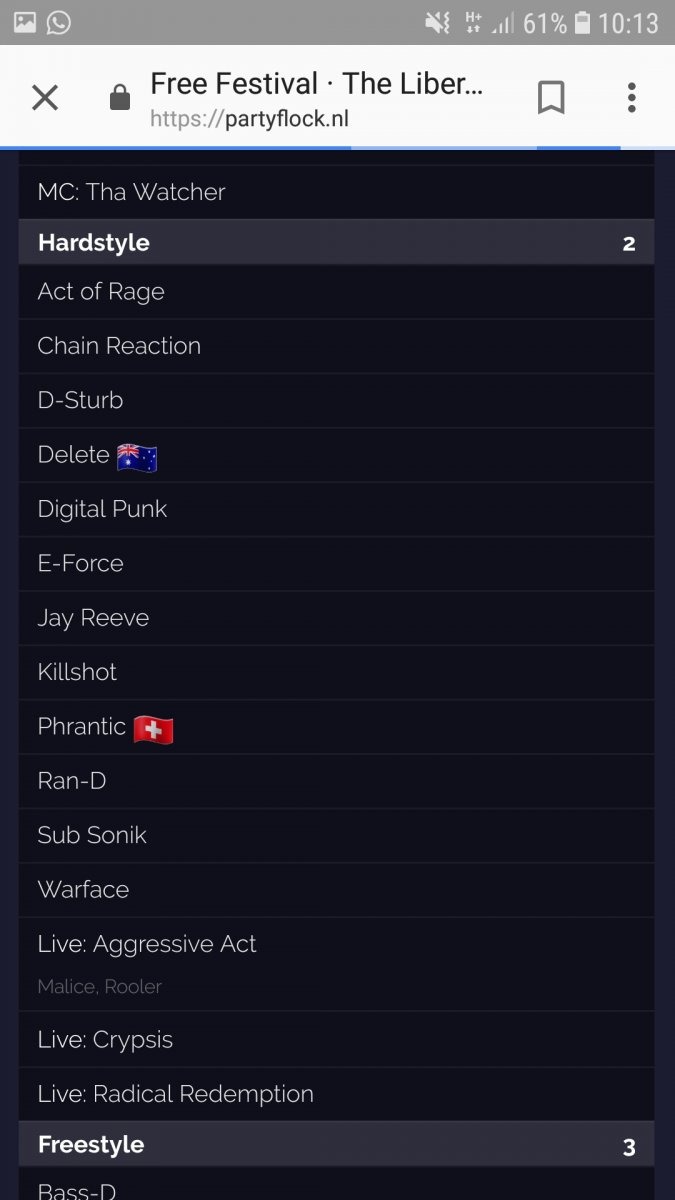Tap the partyflock.nl URL address
Image resolution: width=675 pixels, height=1200 pixels.
pyautogui.click(x=249, y=120)
